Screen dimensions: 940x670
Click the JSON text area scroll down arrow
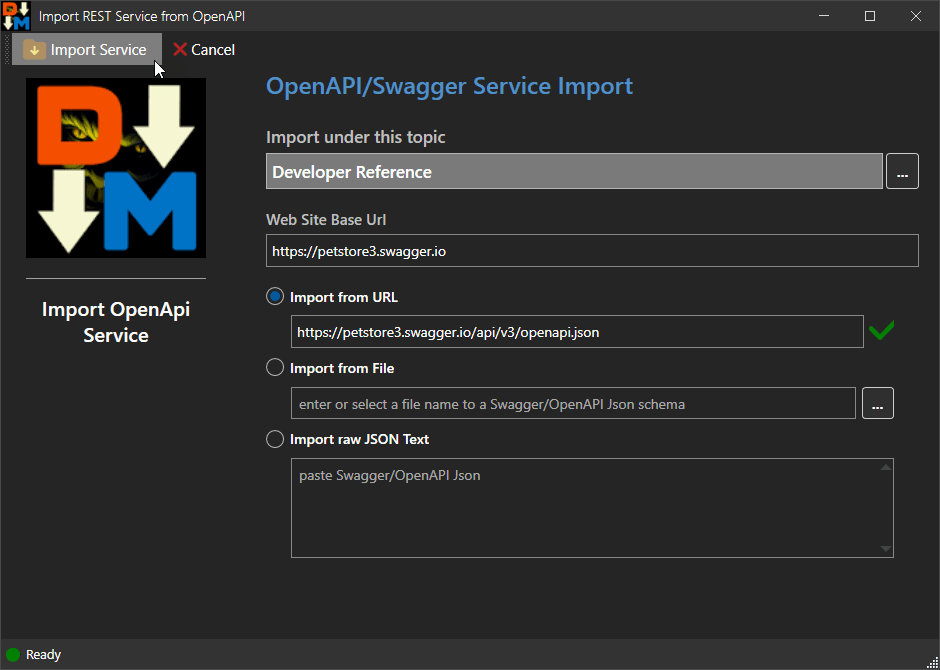(x=885, y=549)
